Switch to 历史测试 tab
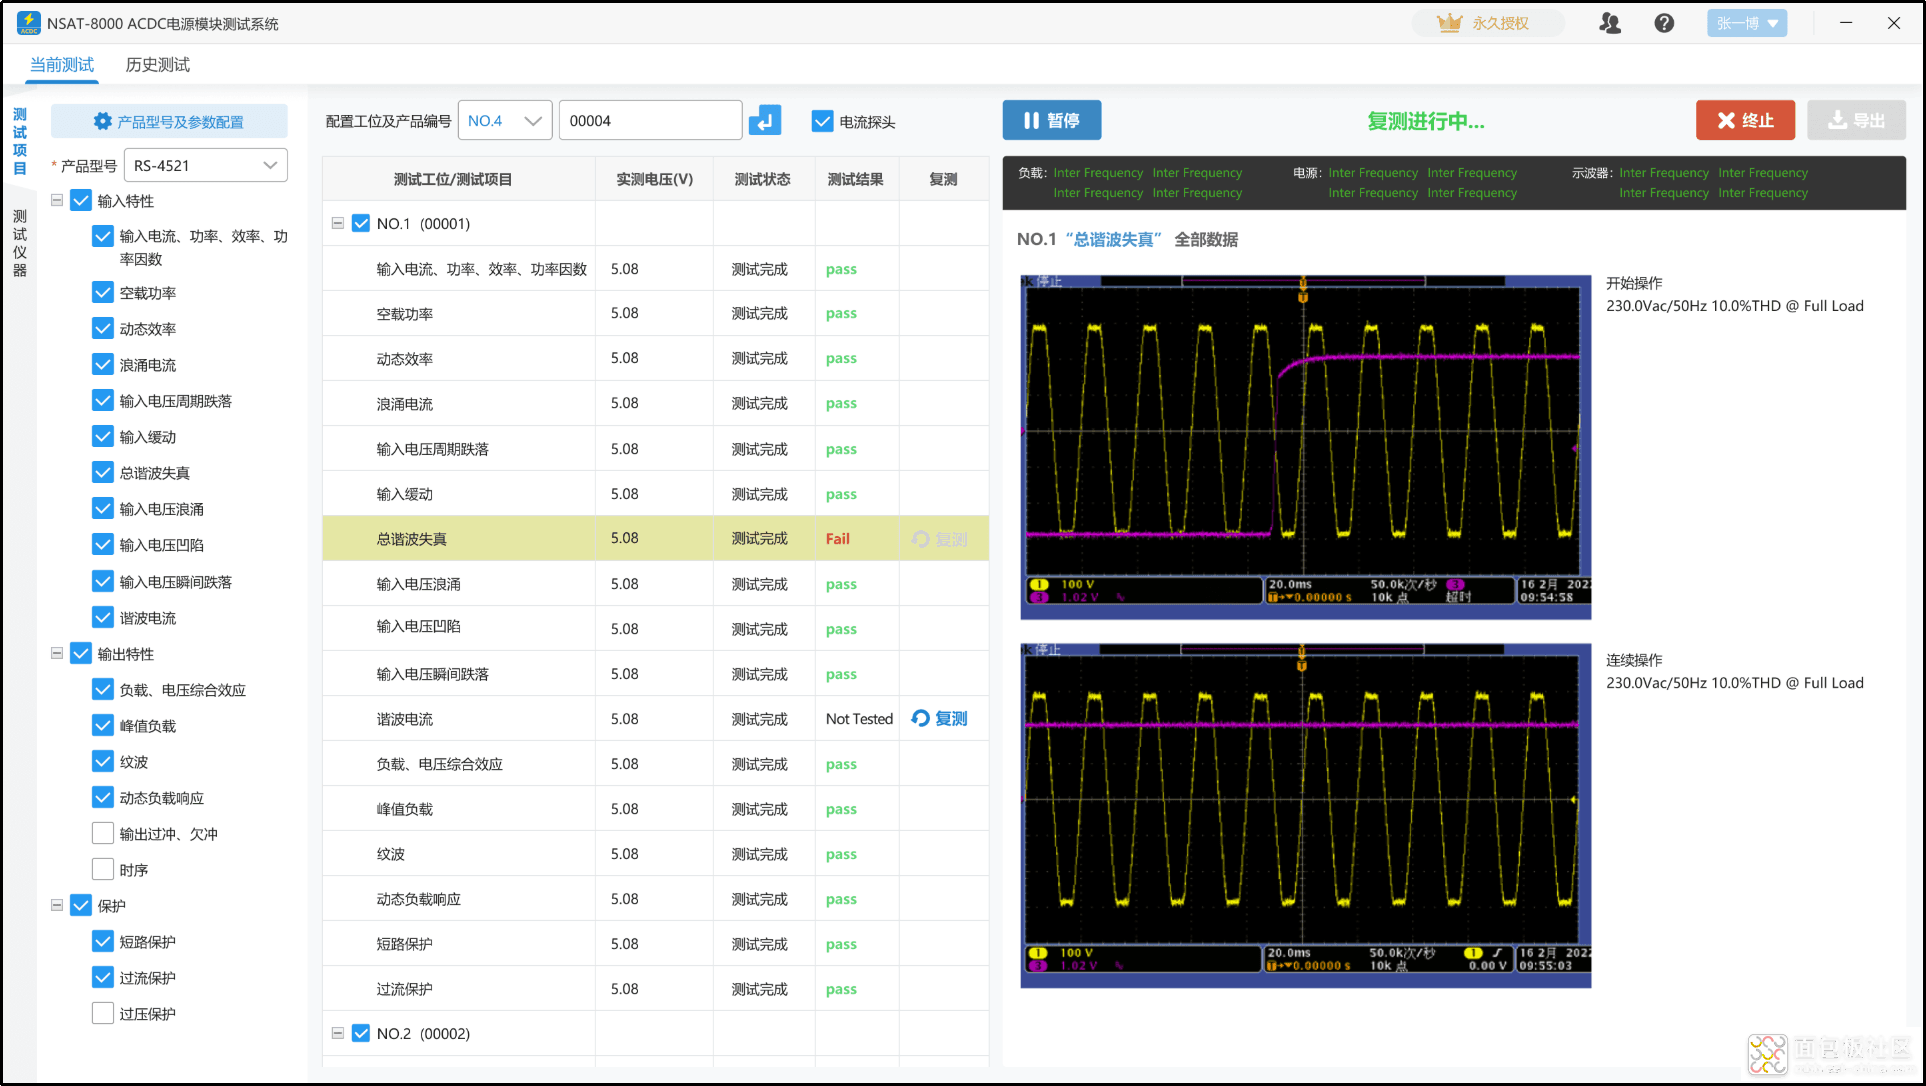 [x=158, y=65]
